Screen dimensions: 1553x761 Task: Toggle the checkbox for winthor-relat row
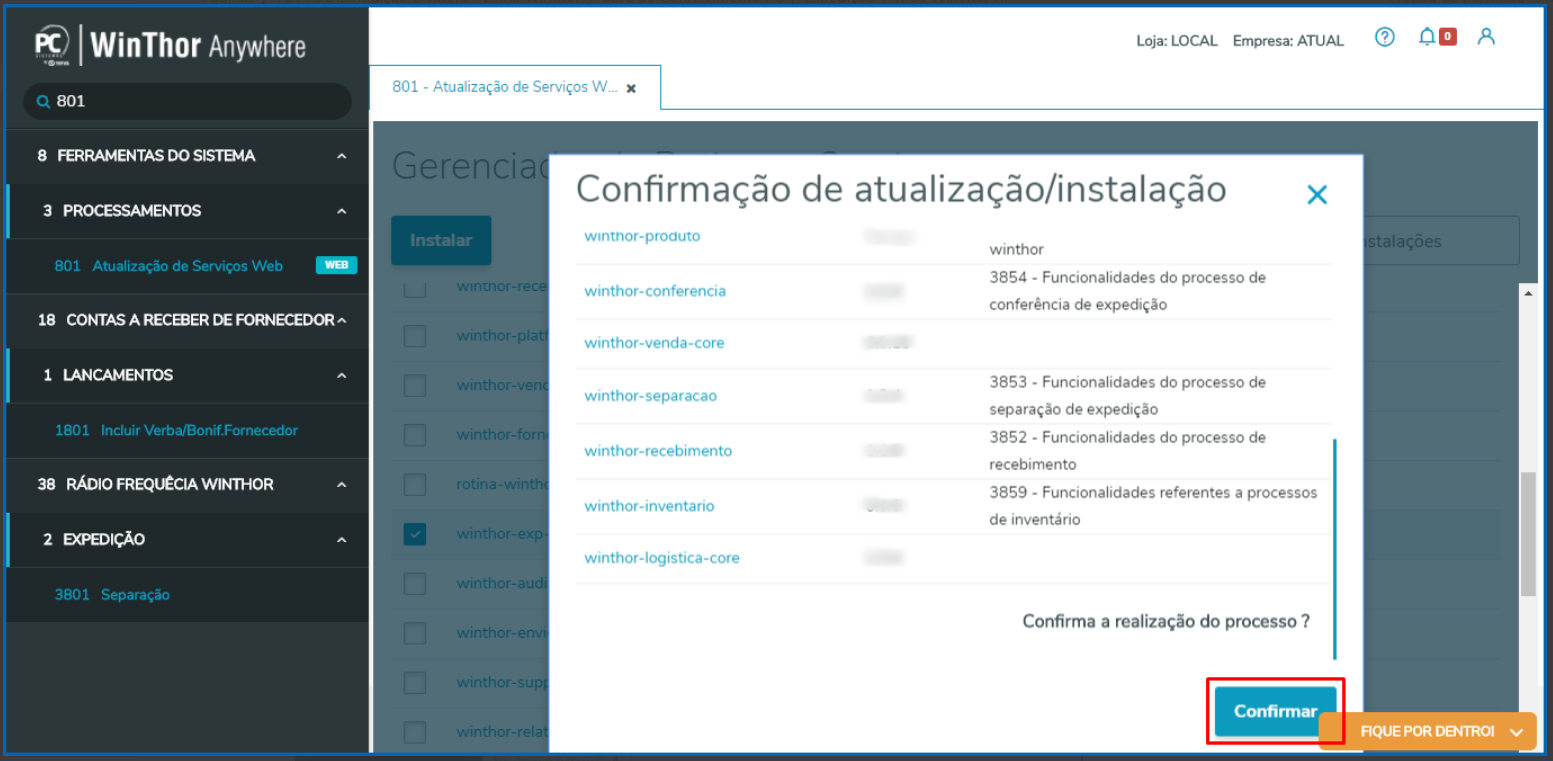[415, 732]
